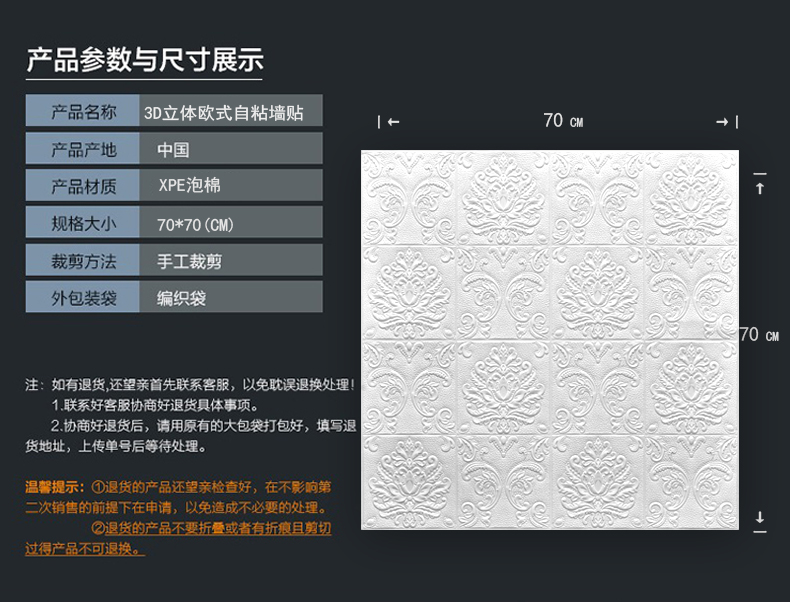Click the 规格大小 label cell
This screenshot has height=602, width=790.
pos(83,222)
